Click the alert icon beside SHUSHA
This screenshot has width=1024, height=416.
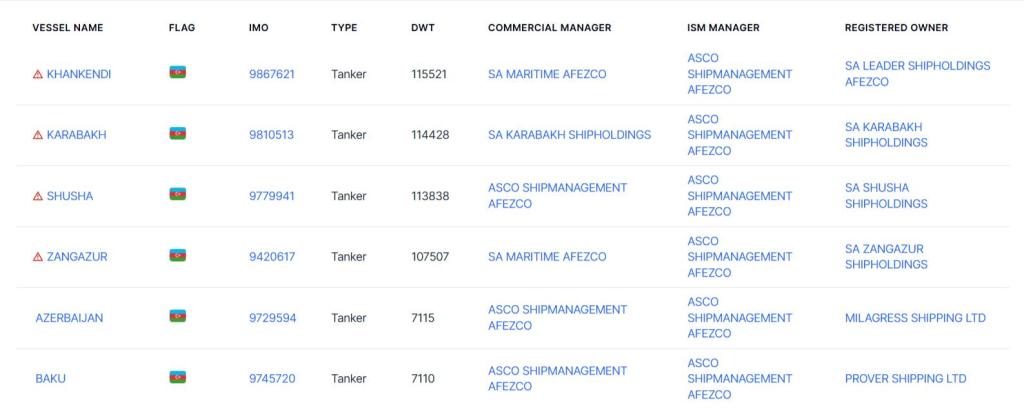pyautogui.click(x=38, y=196)
